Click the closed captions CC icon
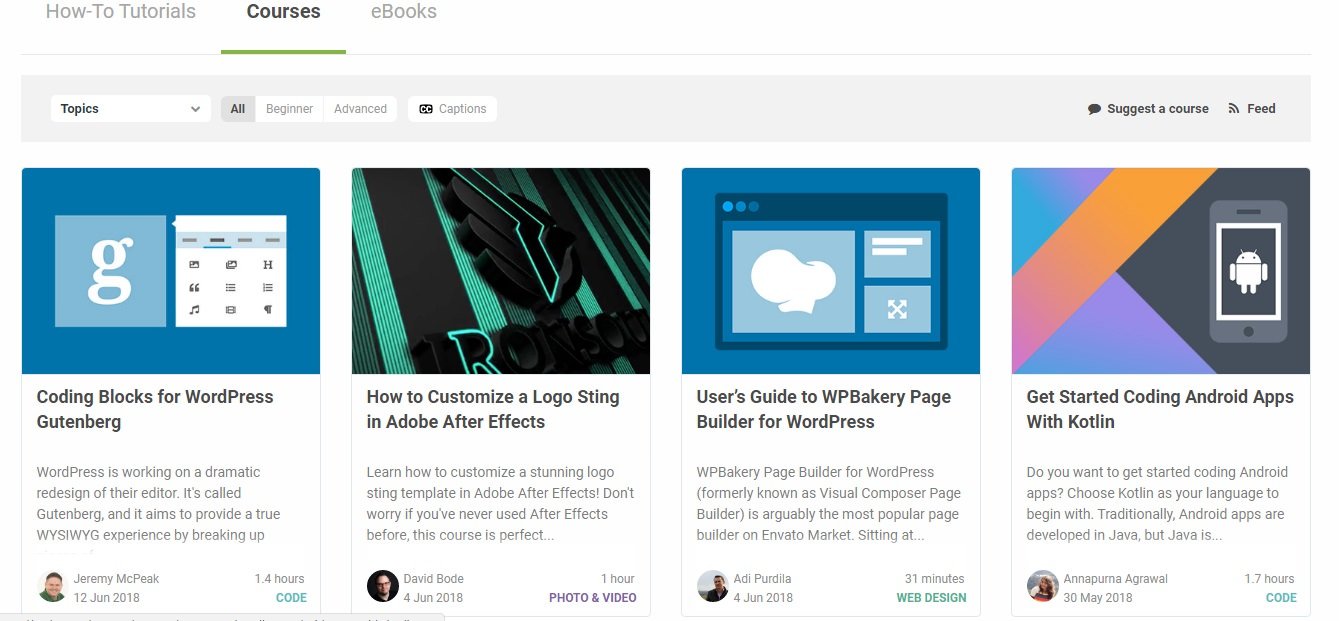The height and width of the screenshot is (621, 1339). click(x=426, y=109)
